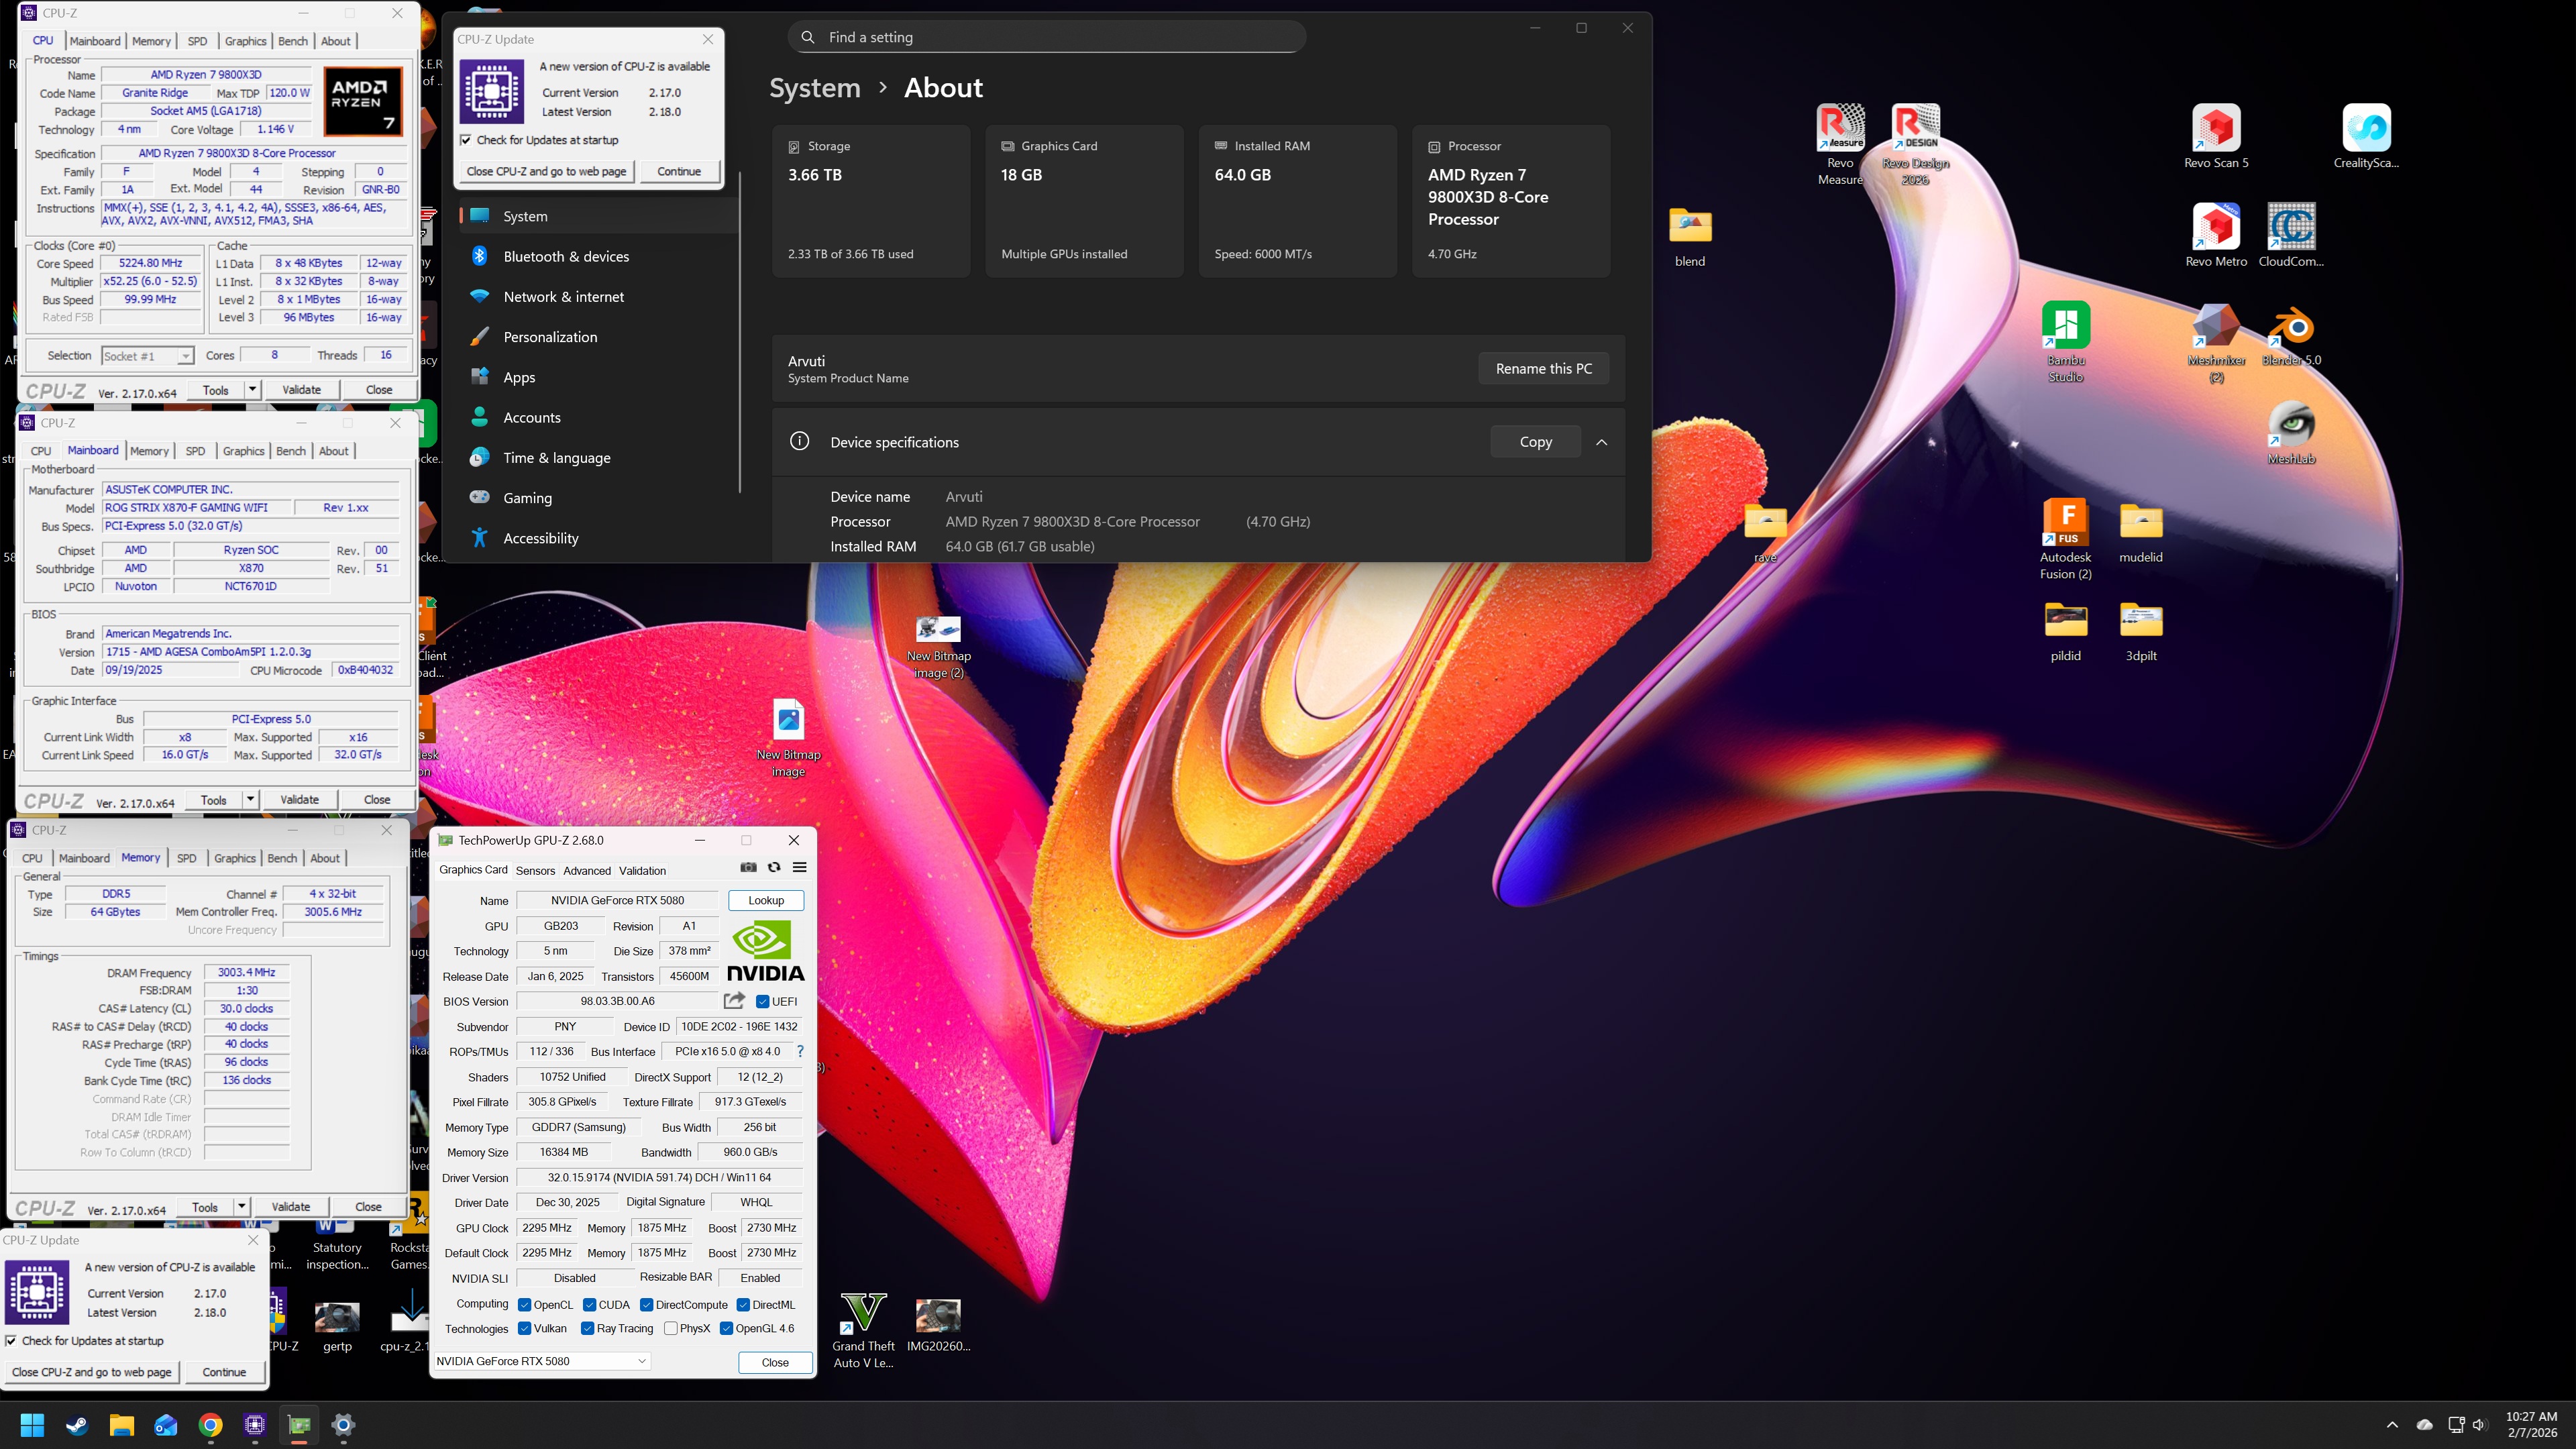The image size is (2576, 1449).
Task: Click GPU-Z refresh icon
Action: pyautogui.click(x=774, y=868)
